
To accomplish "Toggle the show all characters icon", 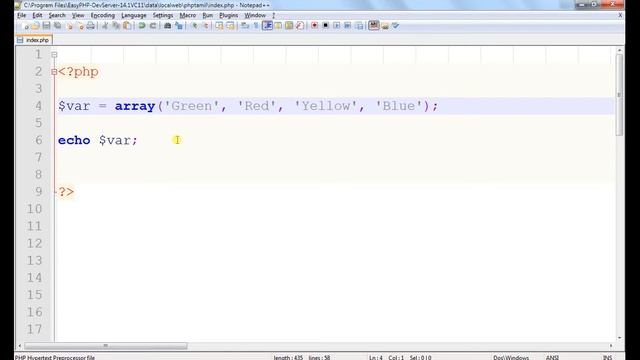I will (x=256, y=26).
